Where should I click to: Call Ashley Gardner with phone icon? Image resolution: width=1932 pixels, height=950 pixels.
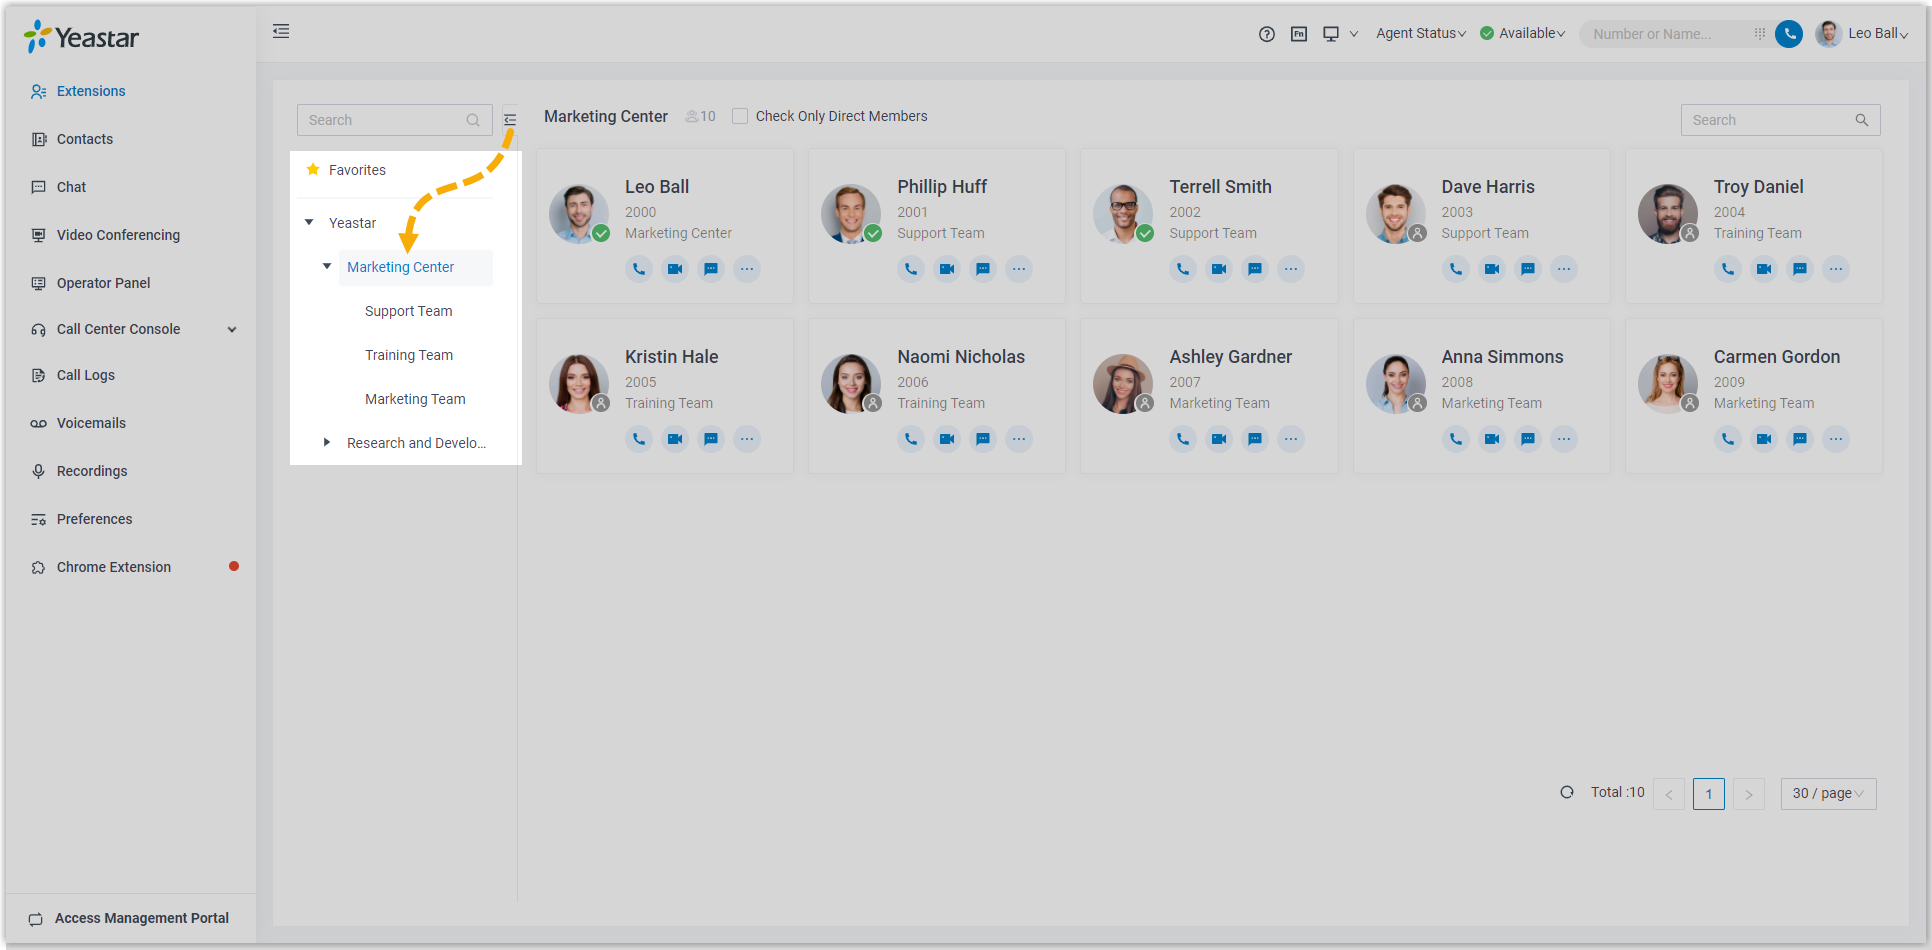(x=1183, y=439)
